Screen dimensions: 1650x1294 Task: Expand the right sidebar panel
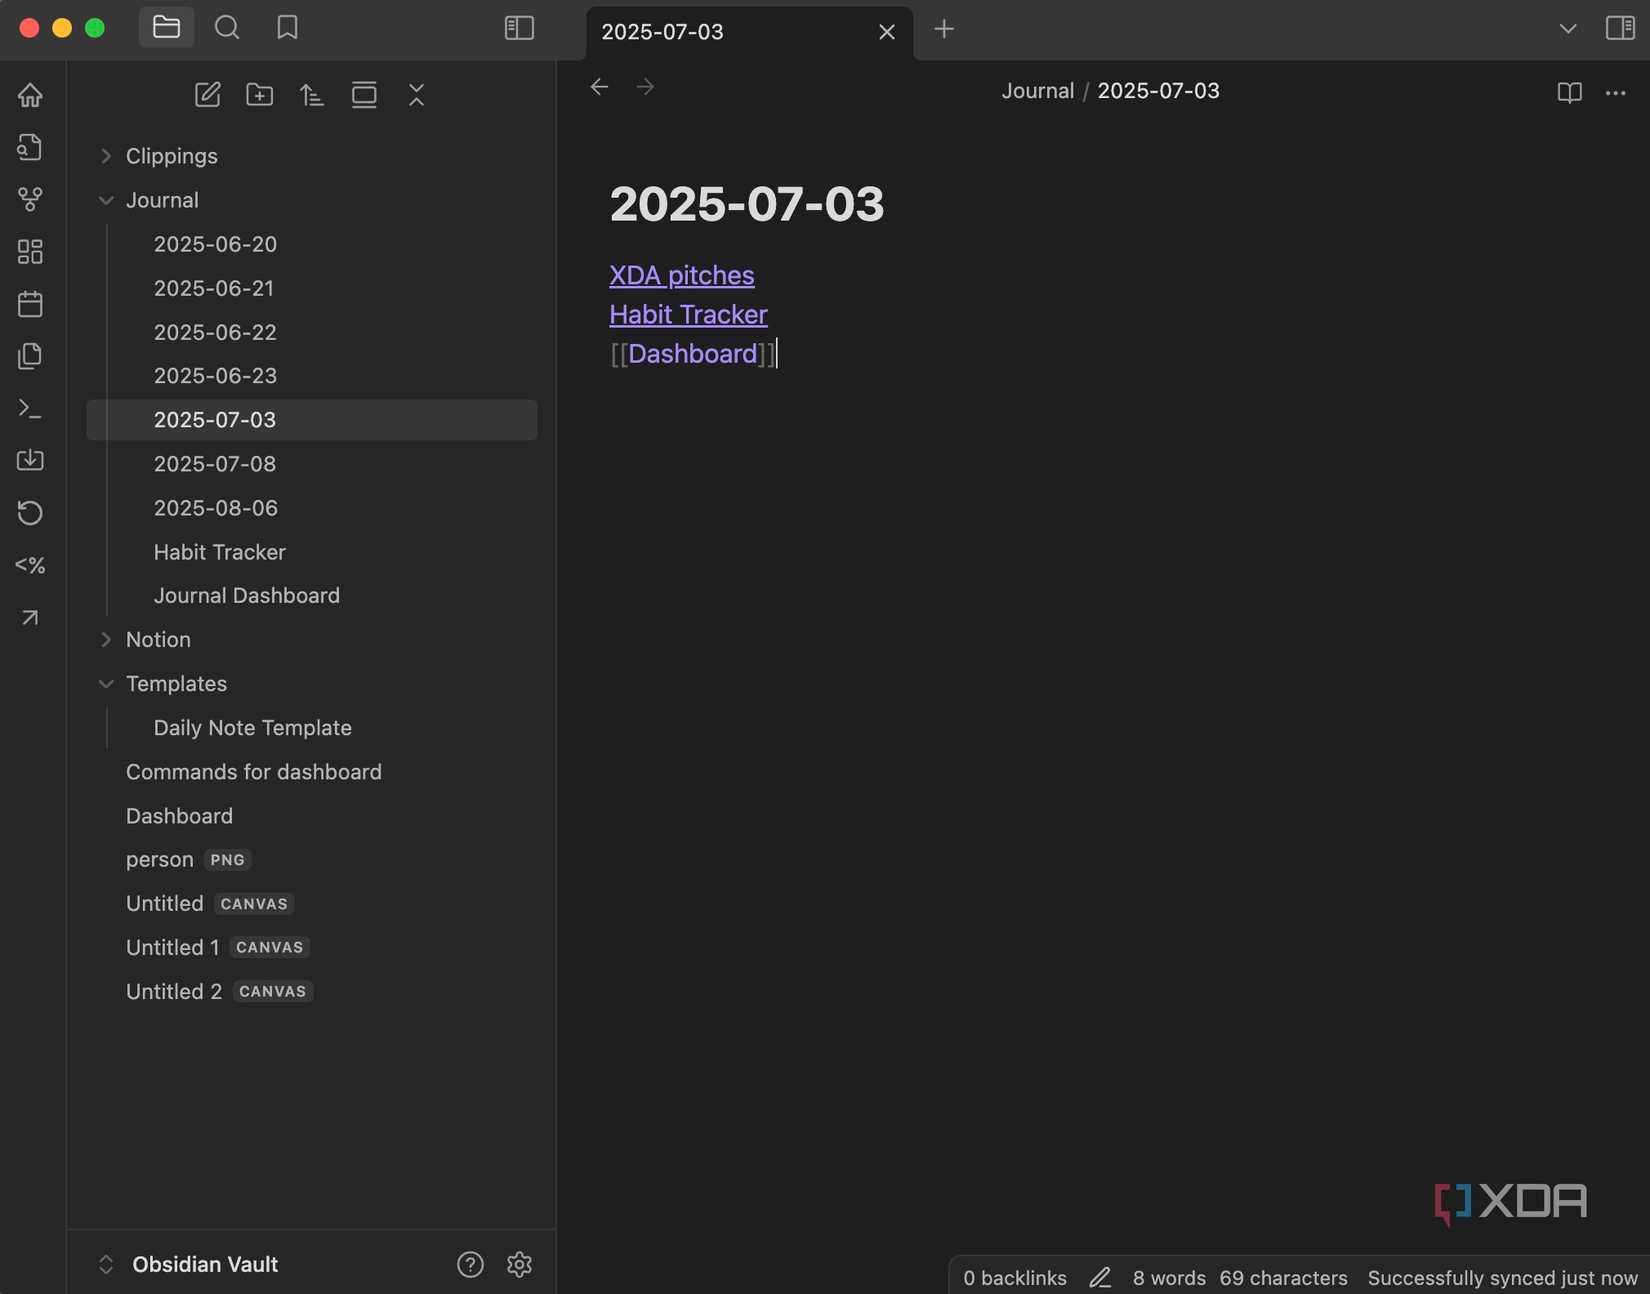coord(1620,27)
